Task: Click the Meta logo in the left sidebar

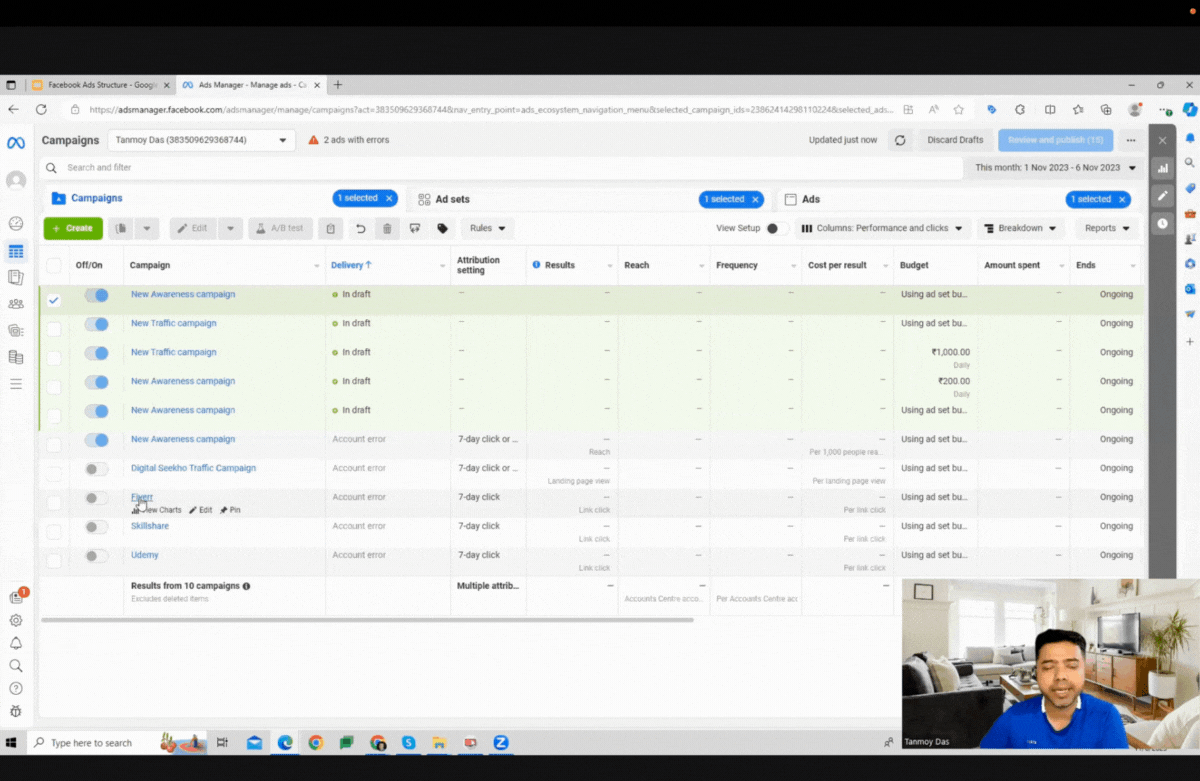Action: tap(16, 142)
